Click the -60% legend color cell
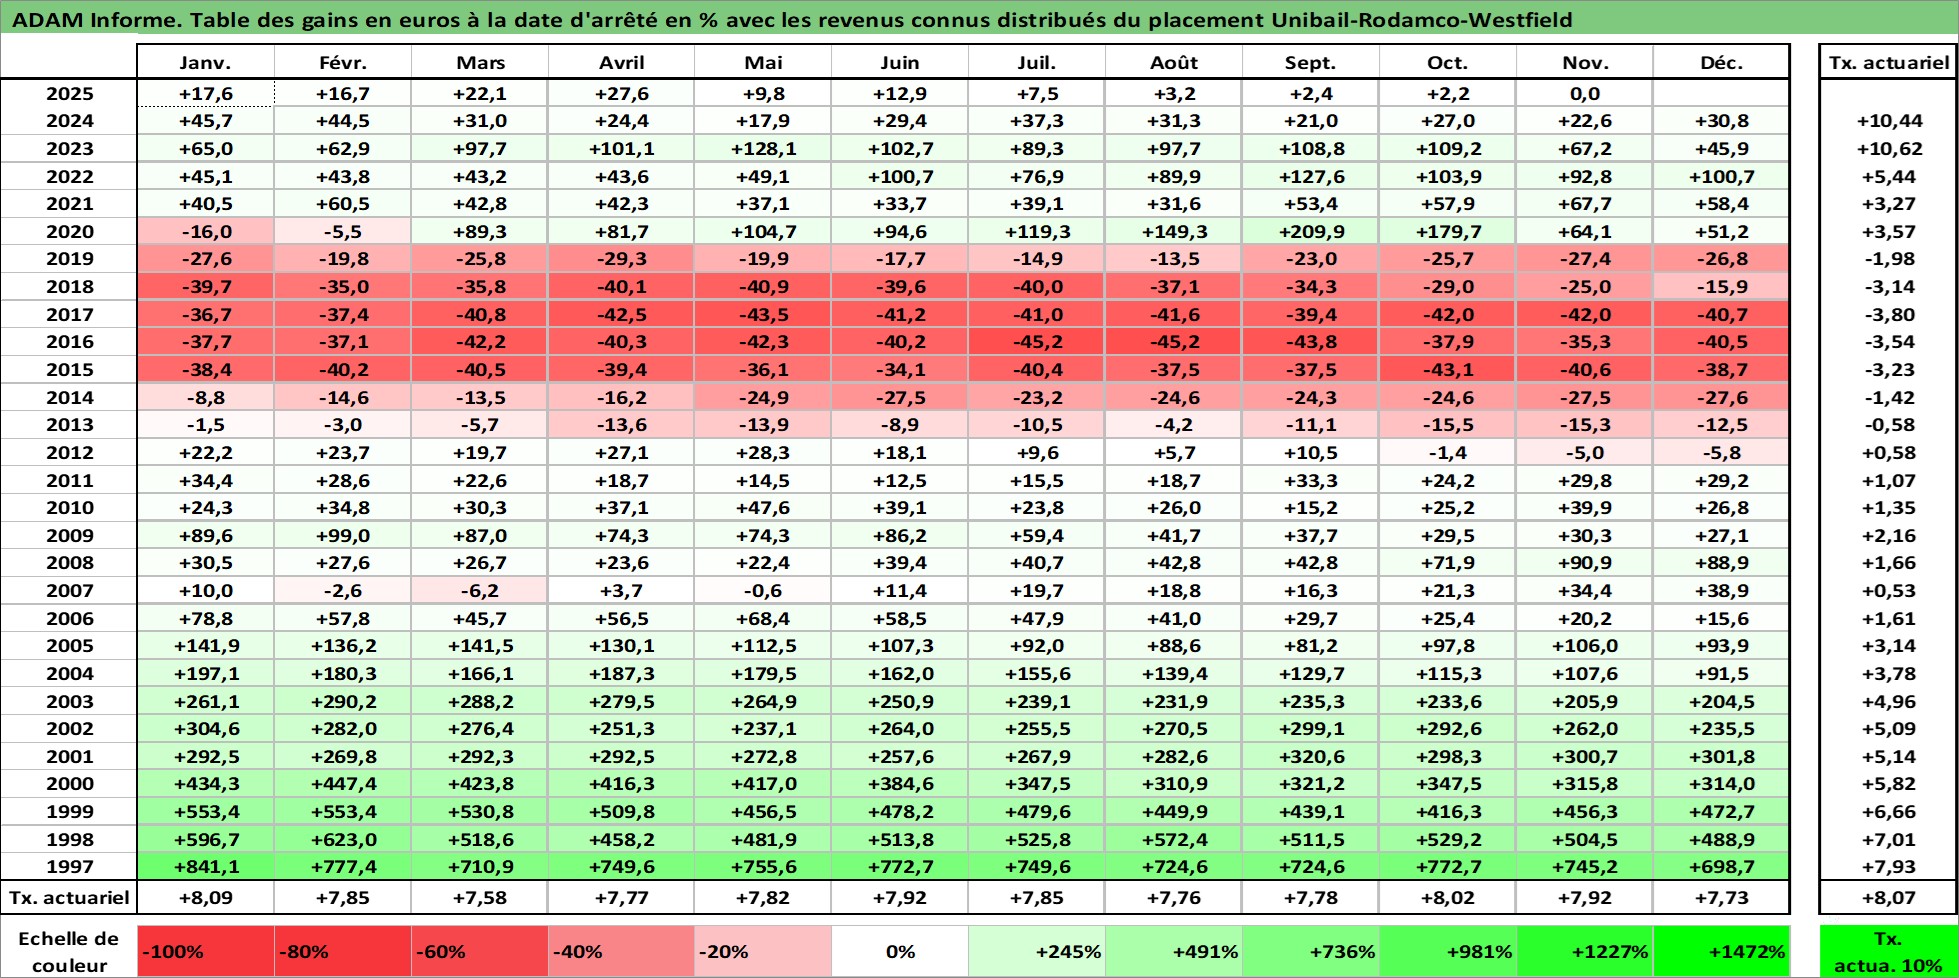This screenshot has width=1959, height=978. pos(480,951)
